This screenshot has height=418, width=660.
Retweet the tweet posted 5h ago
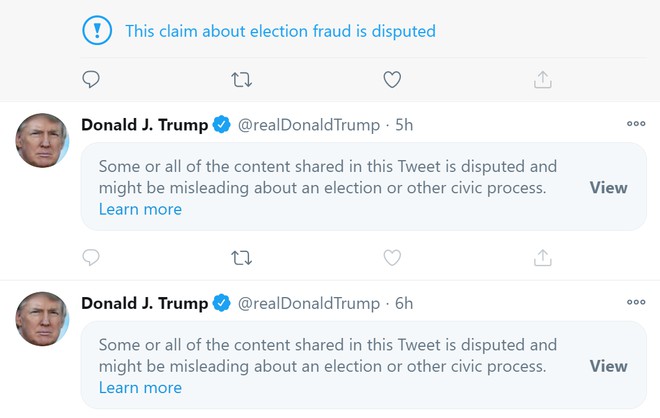click(241, 258)
